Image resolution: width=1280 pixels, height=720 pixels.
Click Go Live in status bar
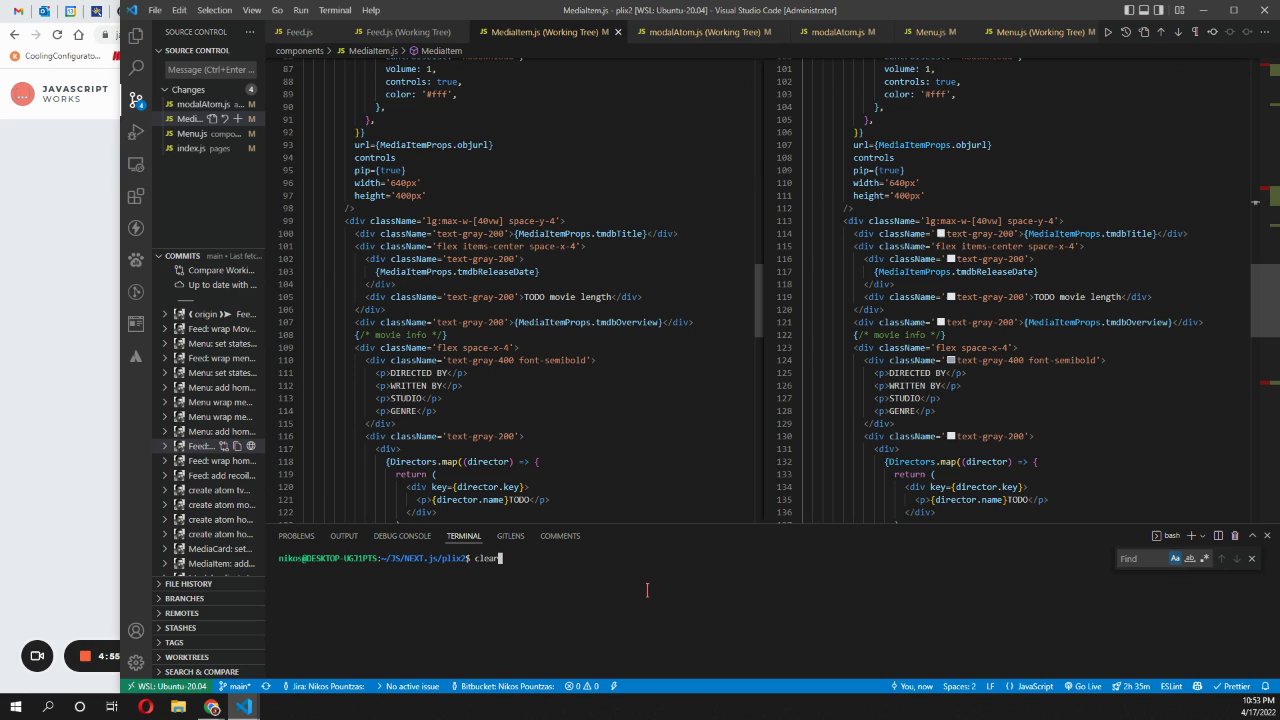click(1082, 687)
